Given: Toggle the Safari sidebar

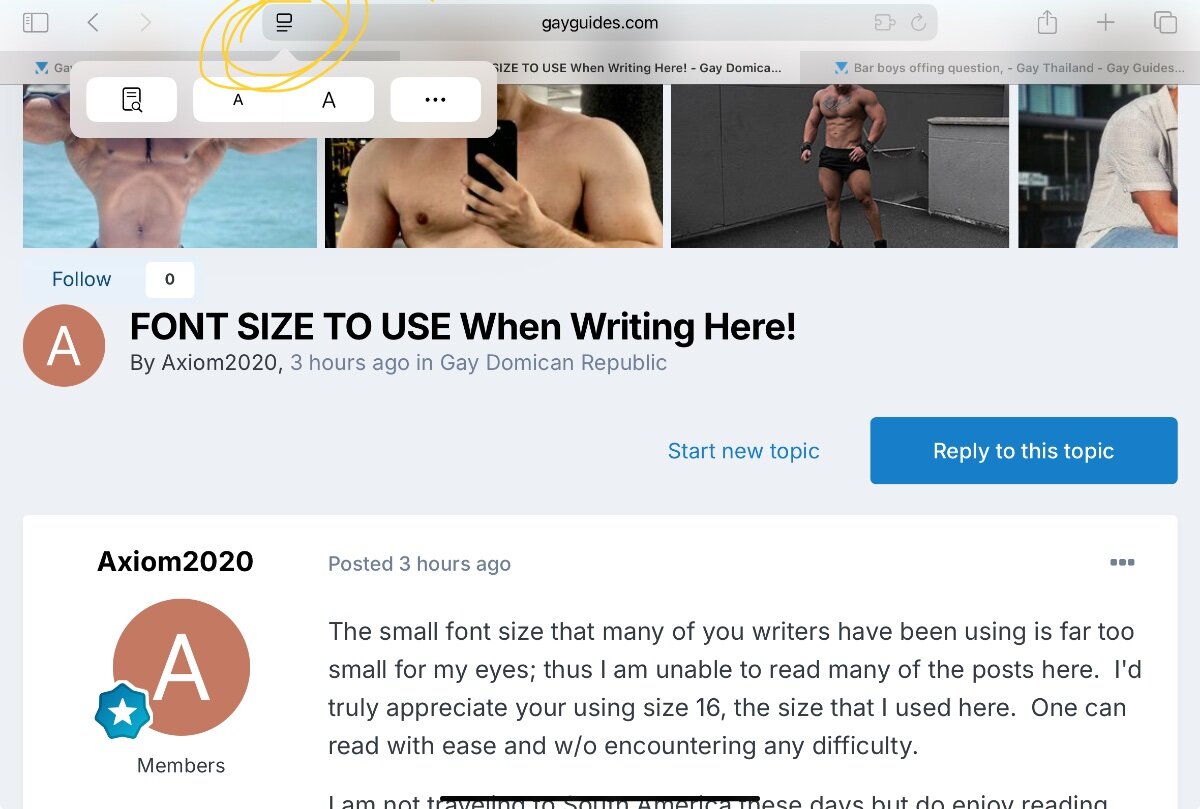Looking at the screenshot, I should pos(35,22).
